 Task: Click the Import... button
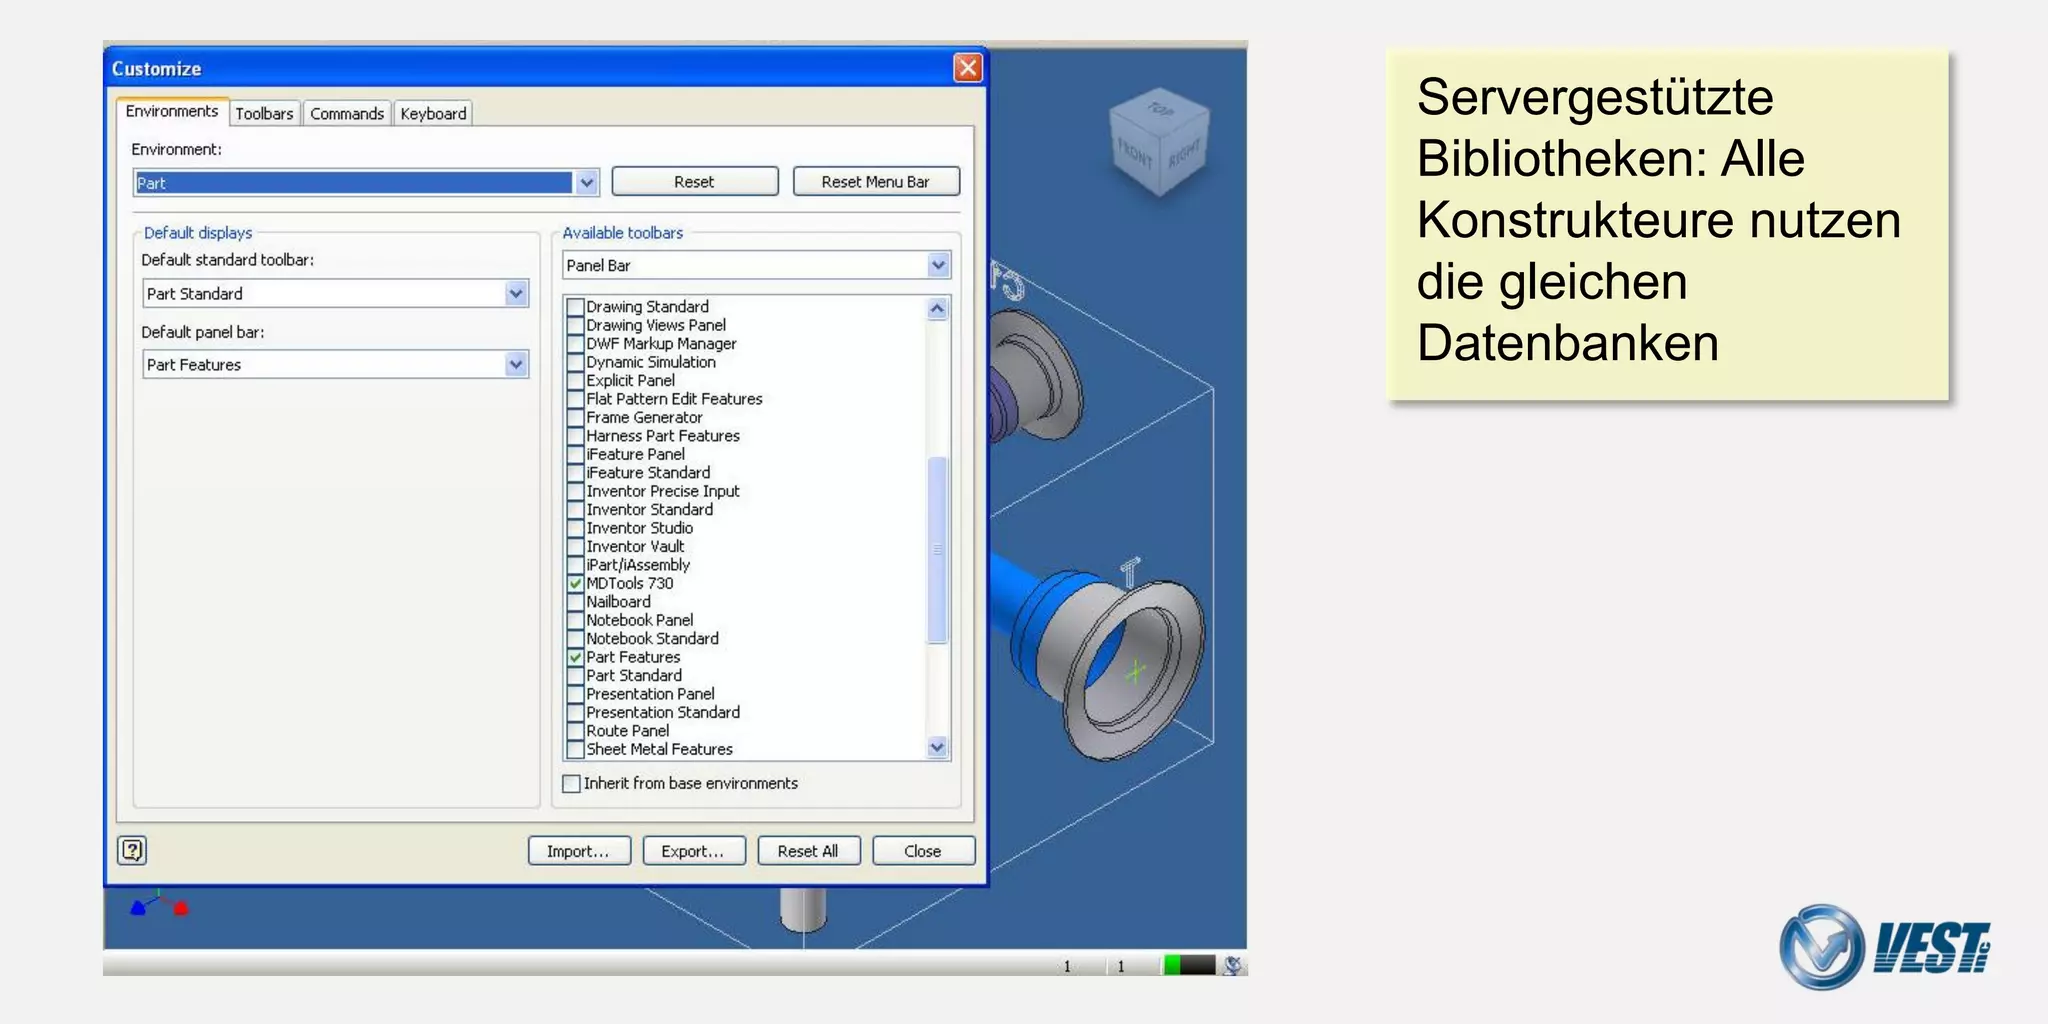579,851
